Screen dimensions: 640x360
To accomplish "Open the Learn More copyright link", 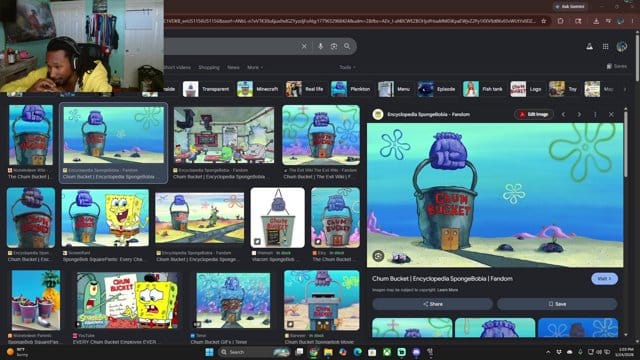I will 448,290.
